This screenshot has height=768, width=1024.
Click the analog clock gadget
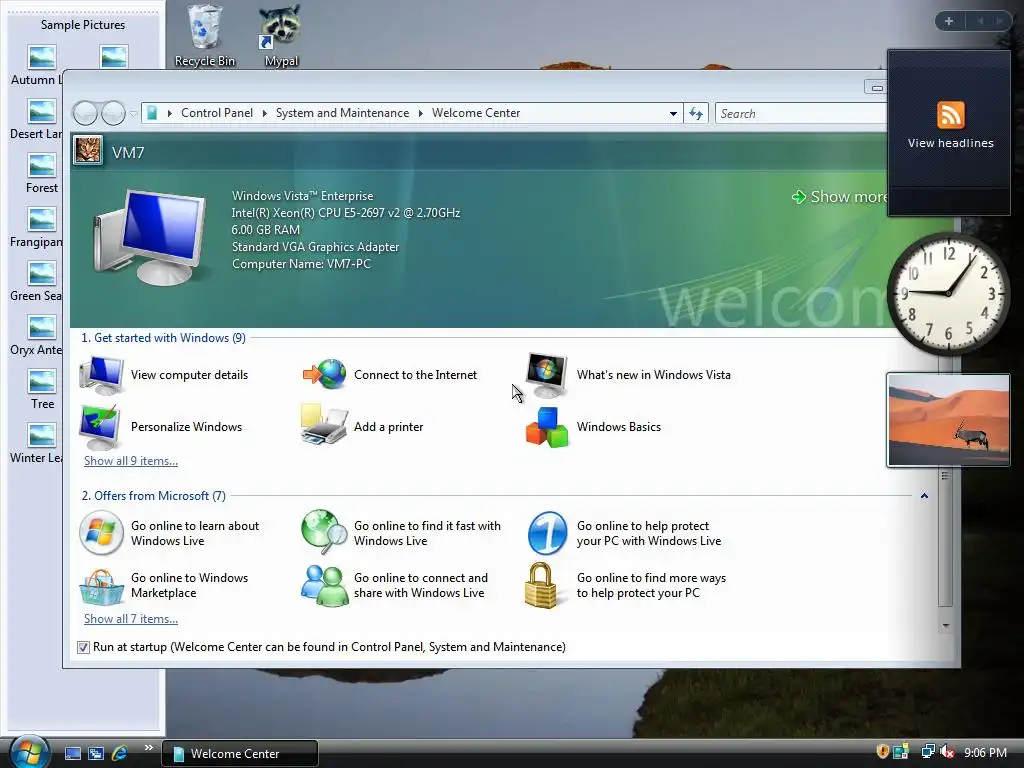948,294
